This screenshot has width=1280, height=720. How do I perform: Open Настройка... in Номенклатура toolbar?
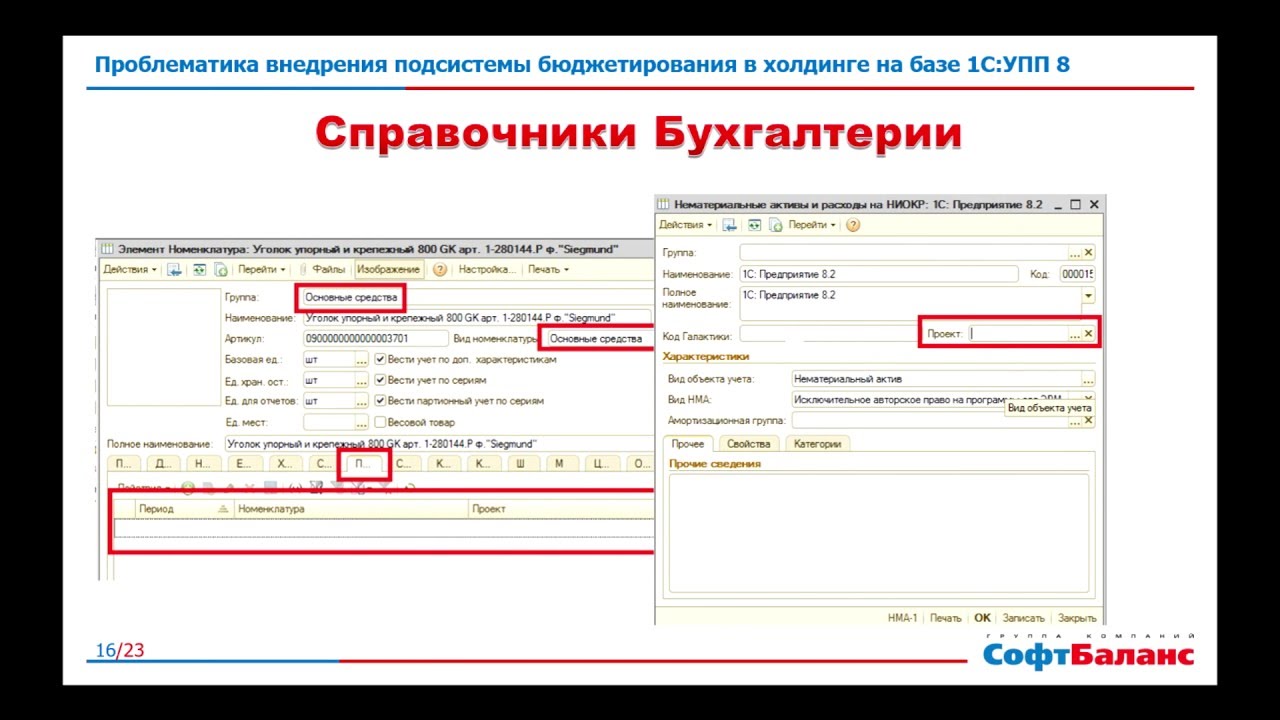(x=486, y=270)
